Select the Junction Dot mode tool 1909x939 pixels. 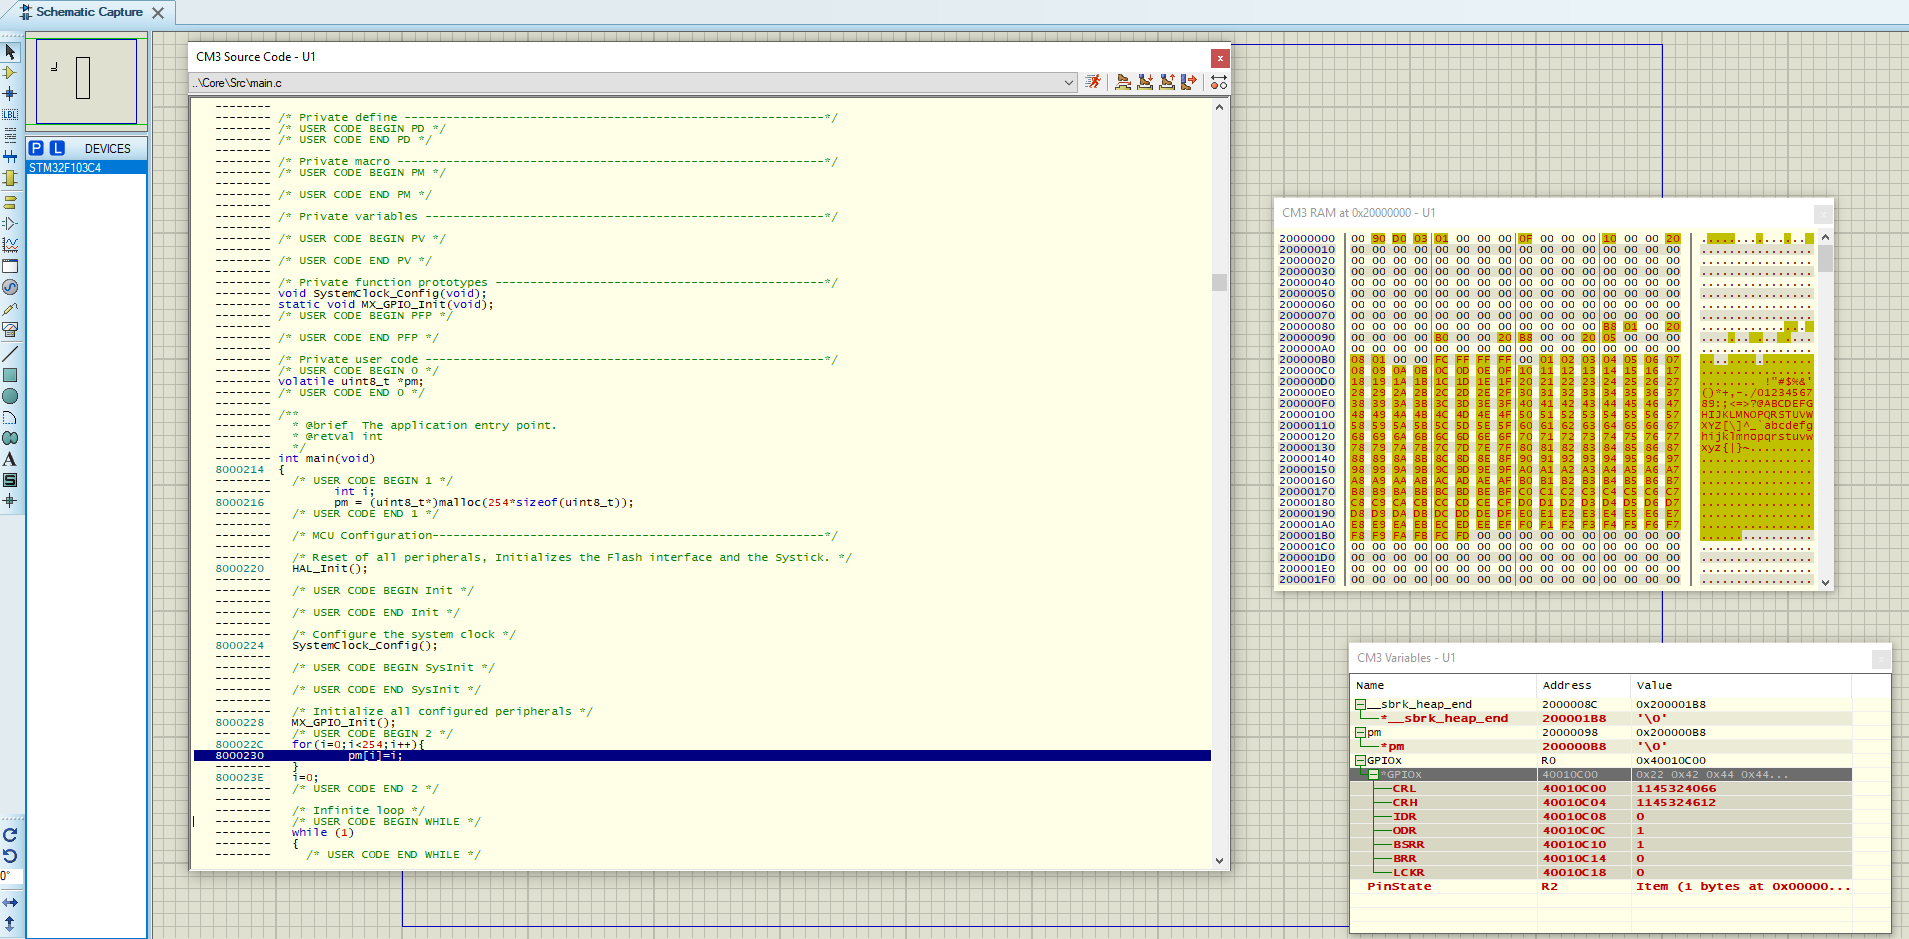click(x=10, y=93)
